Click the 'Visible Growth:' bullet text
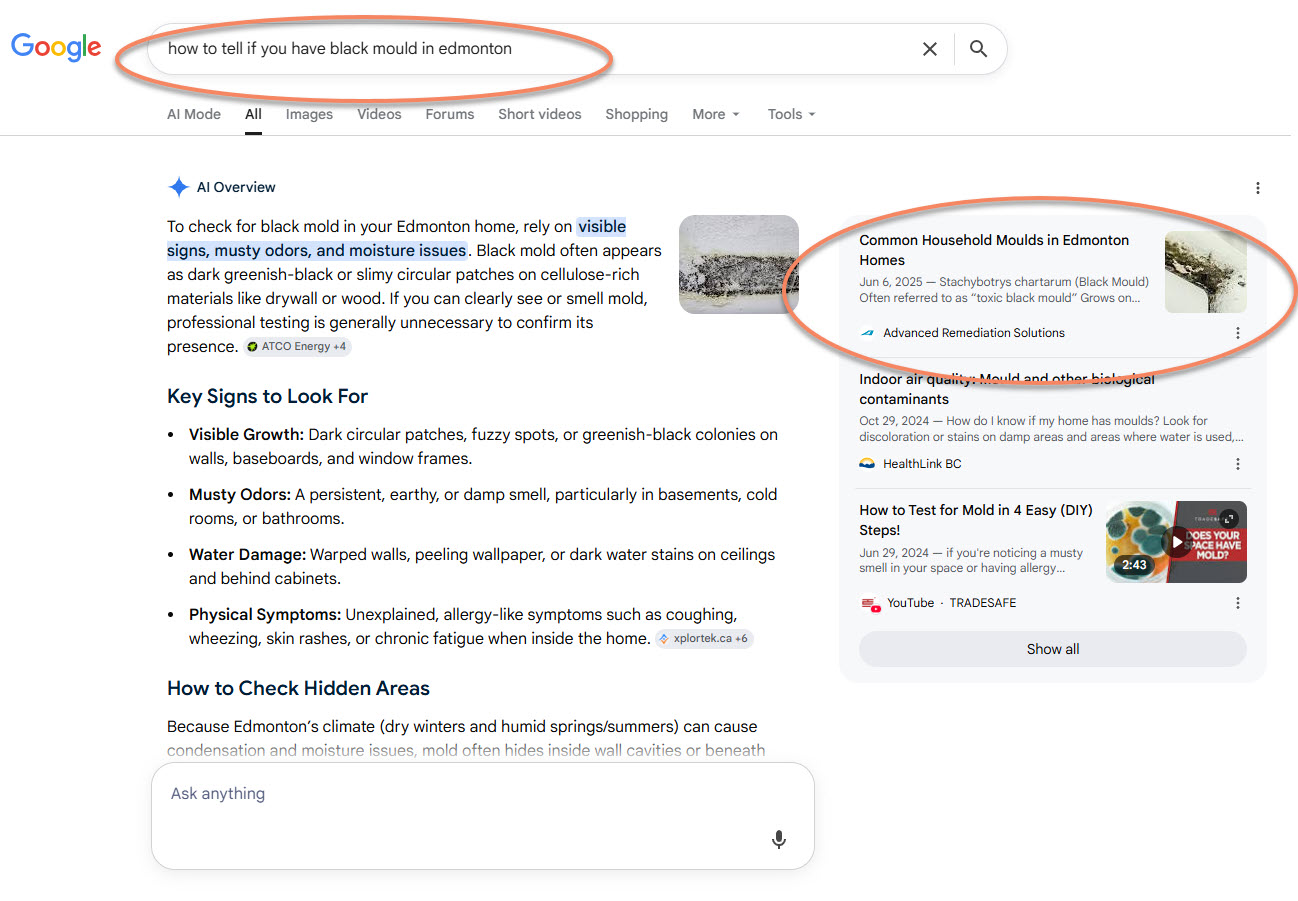 (246, 435)
